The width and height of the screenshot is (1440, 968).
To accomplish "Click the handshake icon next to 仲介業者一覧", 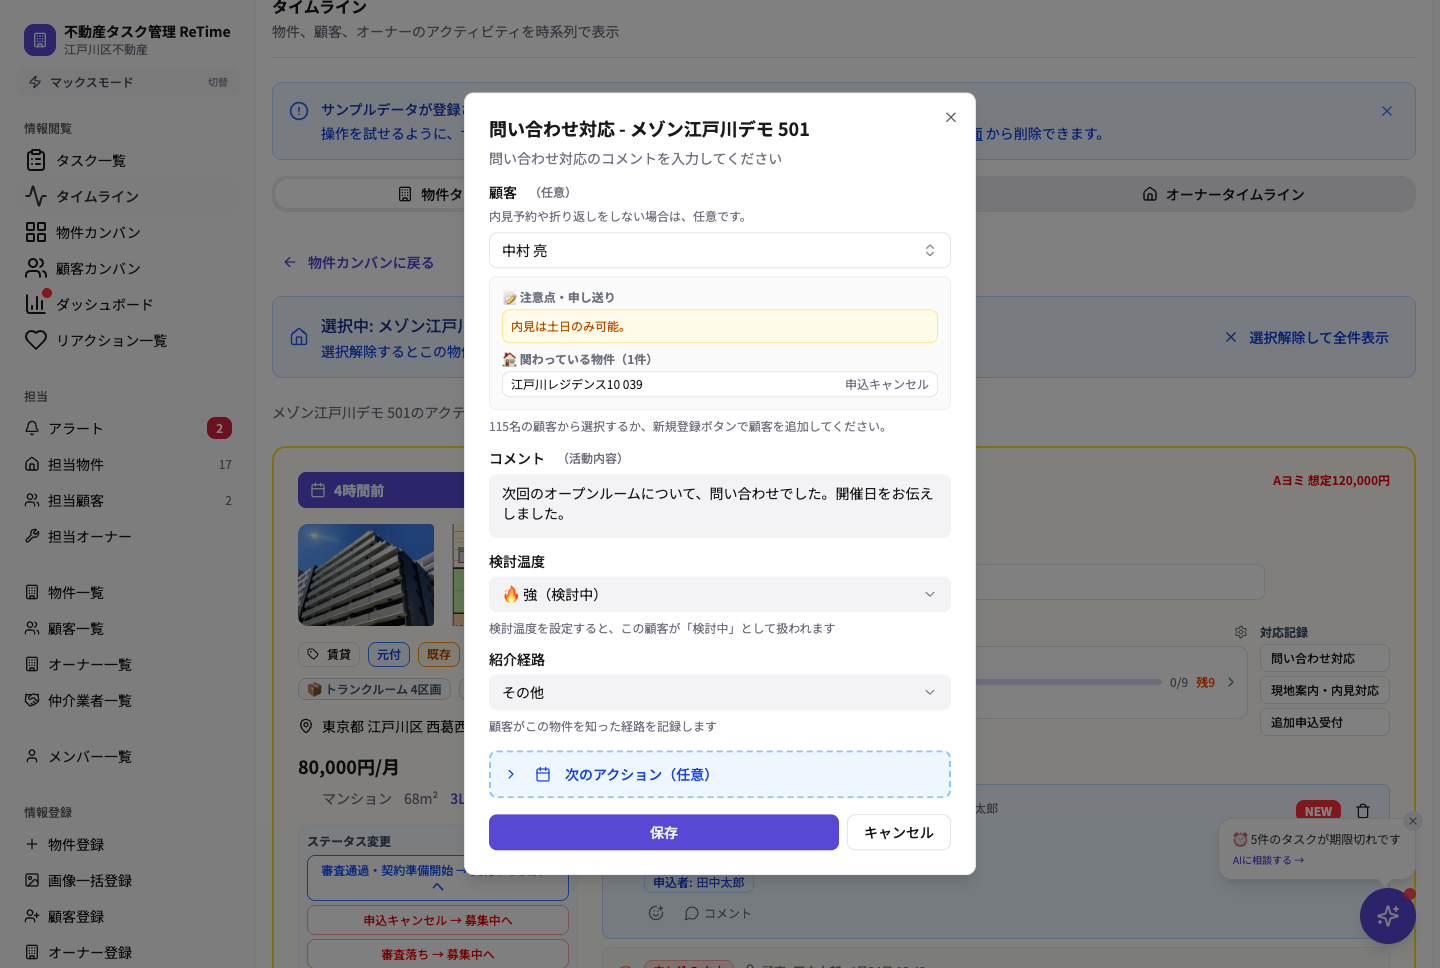I will [x=32, y=700].
